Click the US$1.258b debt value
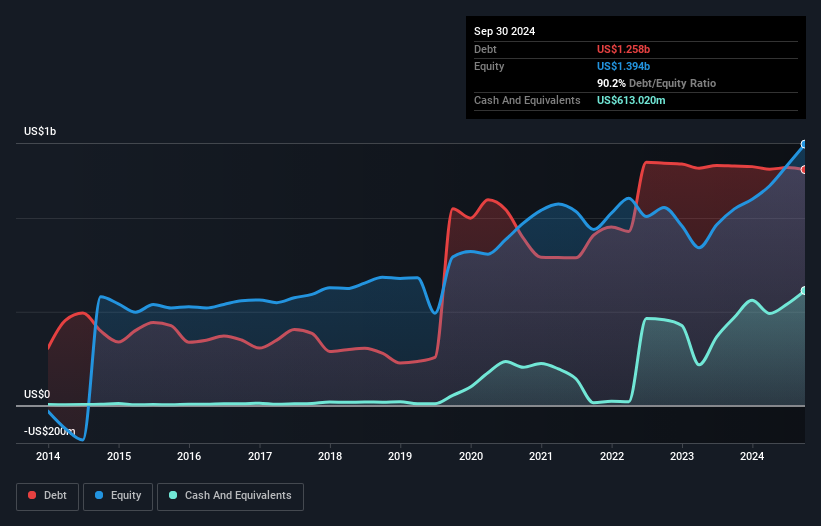Image resolution: width=821 pixels, height=526 pixels. pyautogui.click(x=623, y=49)
